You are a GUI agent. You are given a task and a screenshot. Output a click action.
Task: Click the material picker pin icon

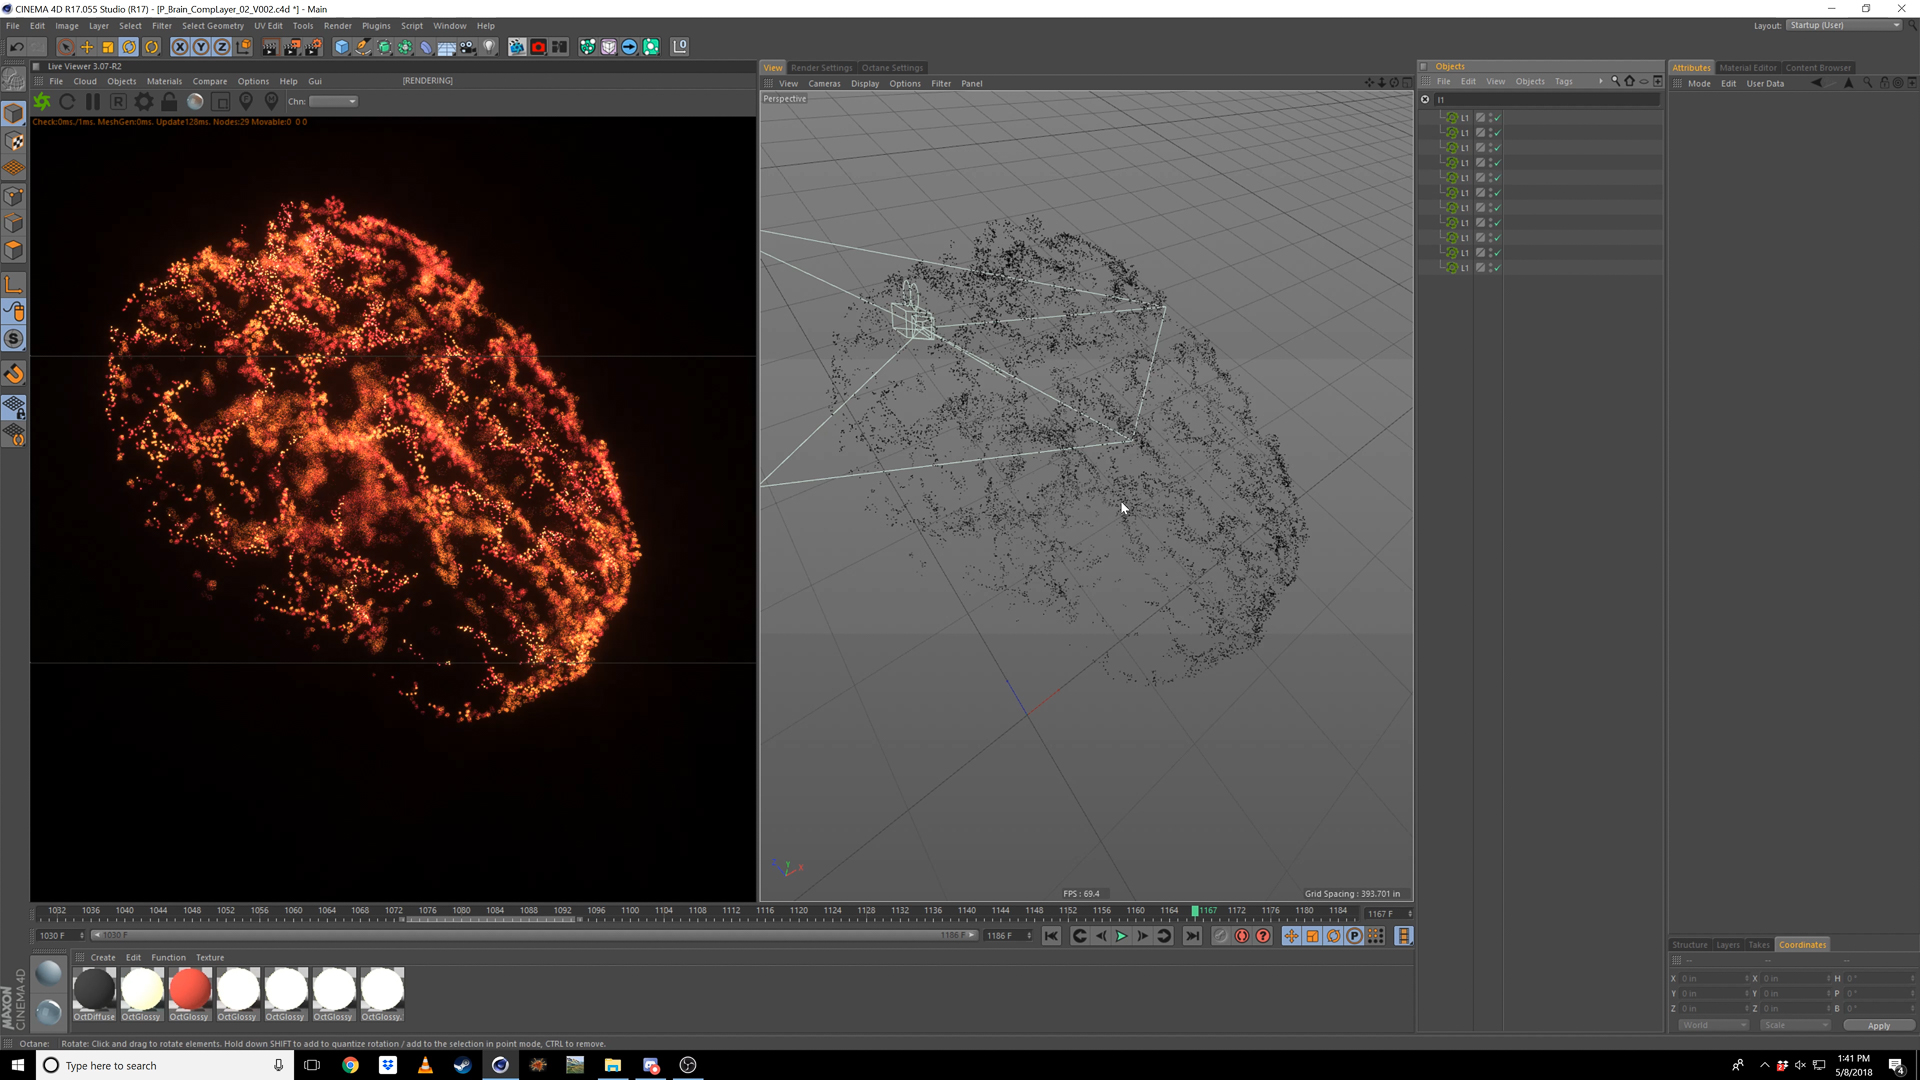click(x=271, y=102)
